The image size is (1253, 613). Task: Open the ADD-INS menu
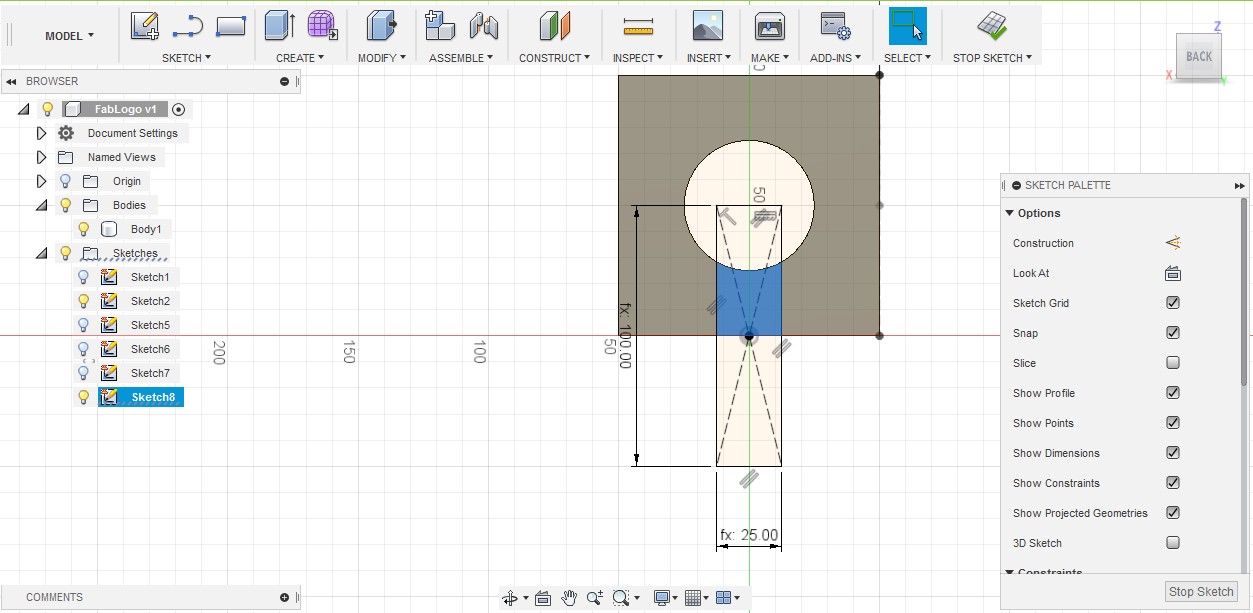835,58
